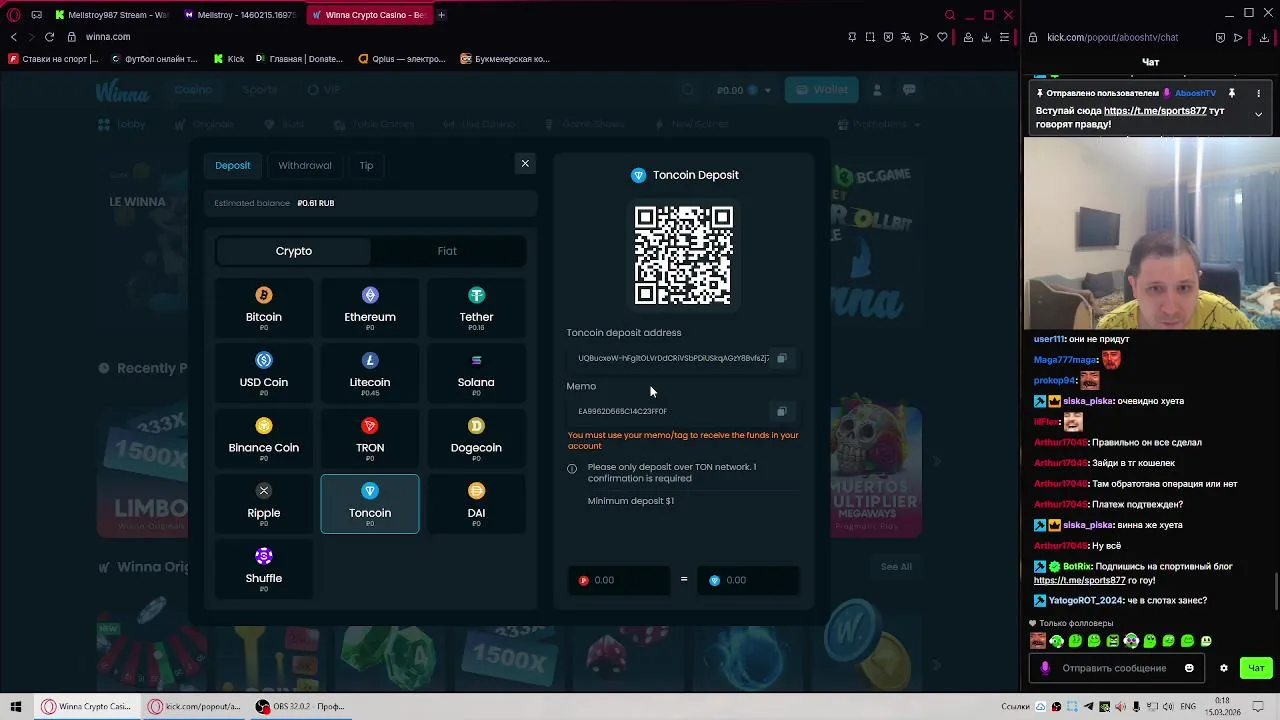This screenshot has width=1280, height=720.
Task: Open the Deposit tab
Action: coord(233,165)
